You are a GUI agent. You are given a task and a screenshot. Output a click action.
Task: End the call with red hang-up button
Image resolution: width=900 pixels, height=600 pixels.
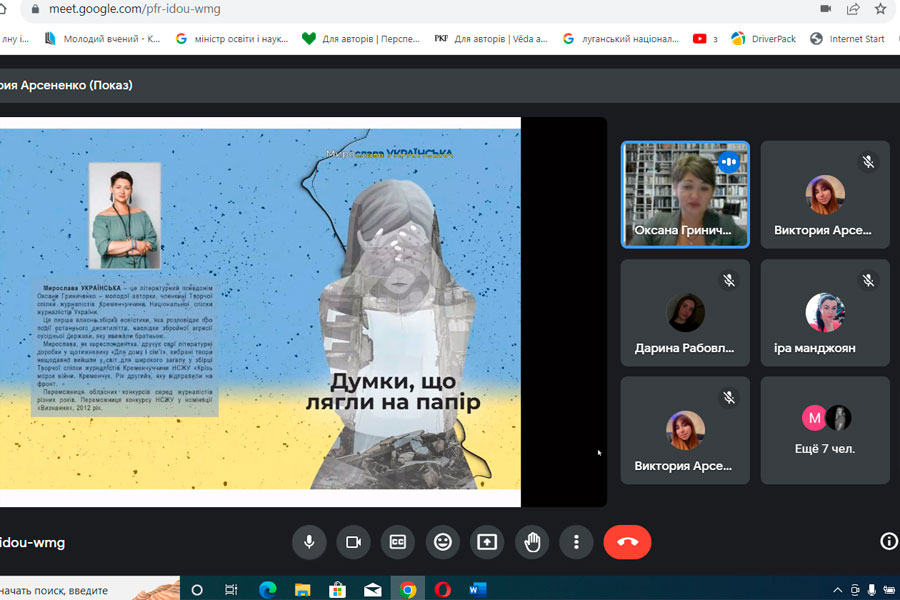coord(627,542)
